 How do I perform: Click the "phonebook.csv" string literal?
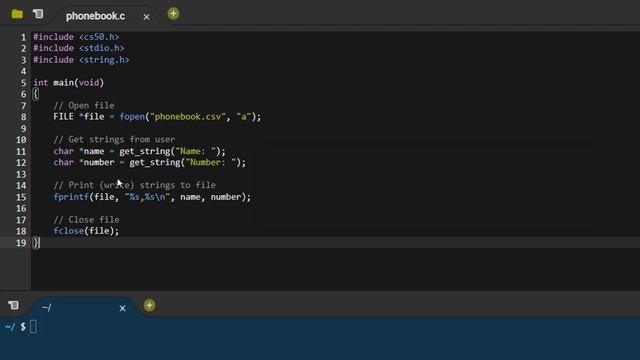(x=188, y=117)
